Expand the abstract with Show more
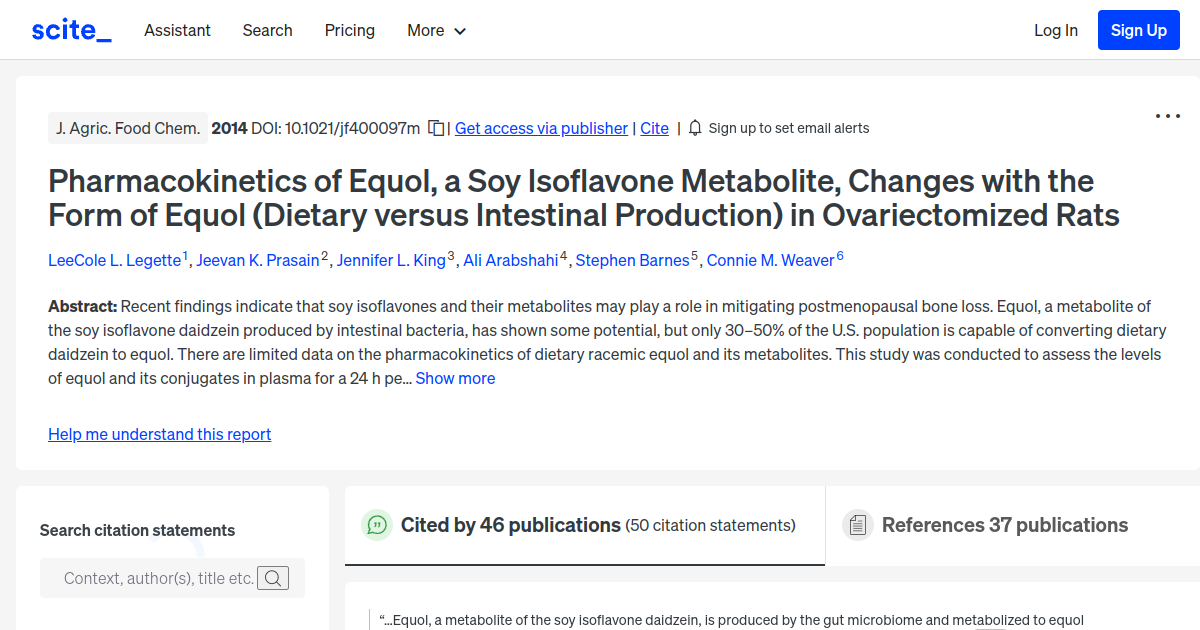The width and height of the screenshot is (1200, 630). 455,378
